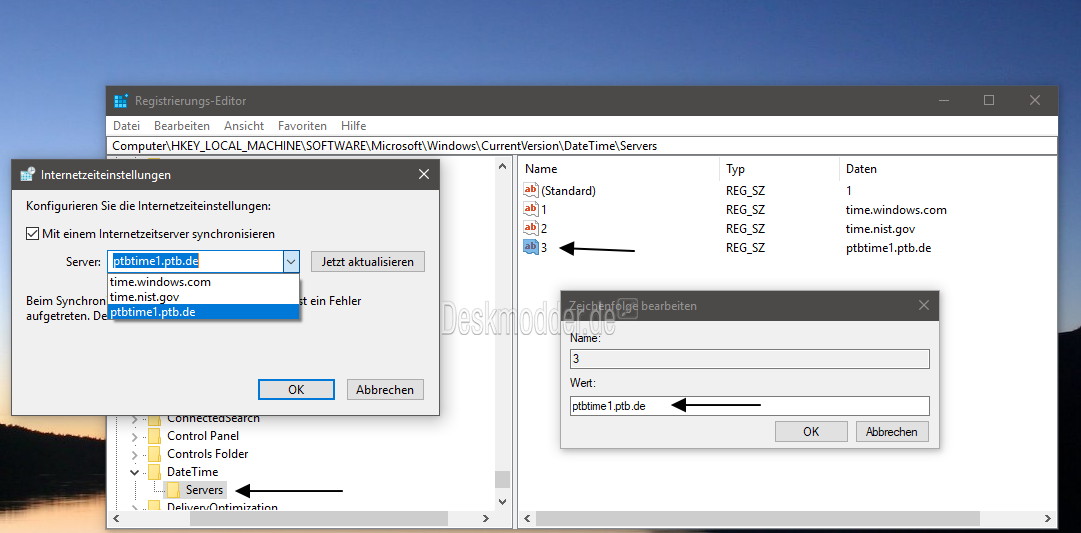Select the icon of registry value 2
The width and height of the screenshot is (1081, 533).
[531, 228]
